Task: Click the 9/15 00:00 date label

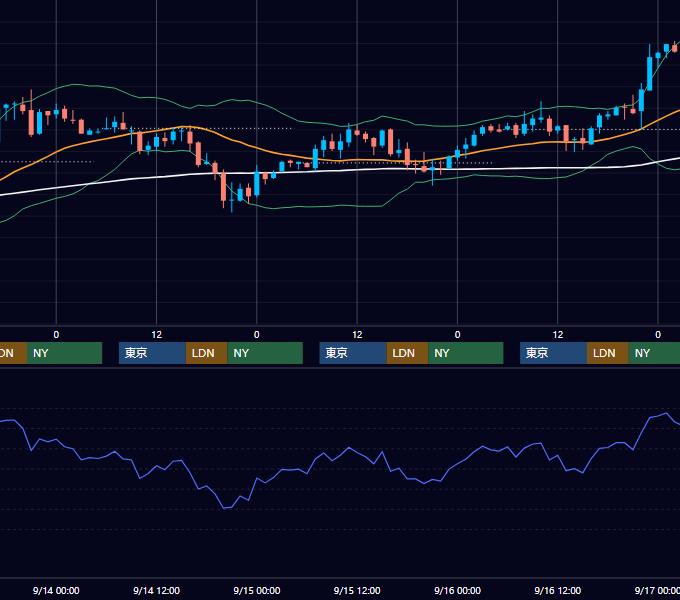Action: point(257,590)
